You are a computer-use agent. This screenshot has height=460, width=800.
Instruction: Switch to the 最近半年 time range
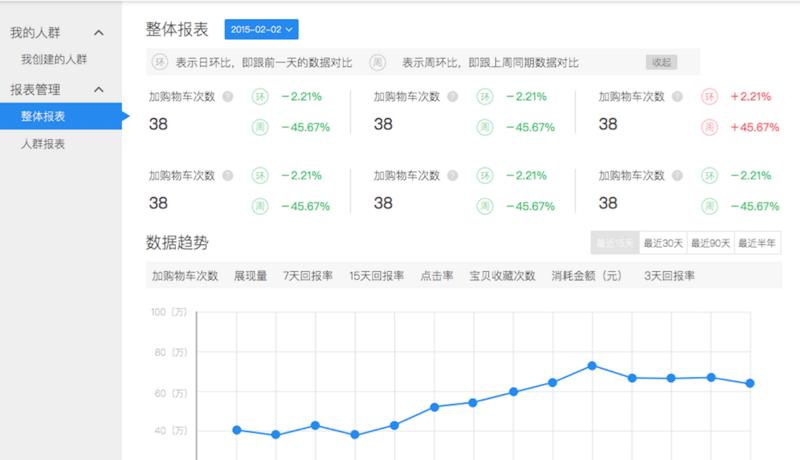pos(757,243)
